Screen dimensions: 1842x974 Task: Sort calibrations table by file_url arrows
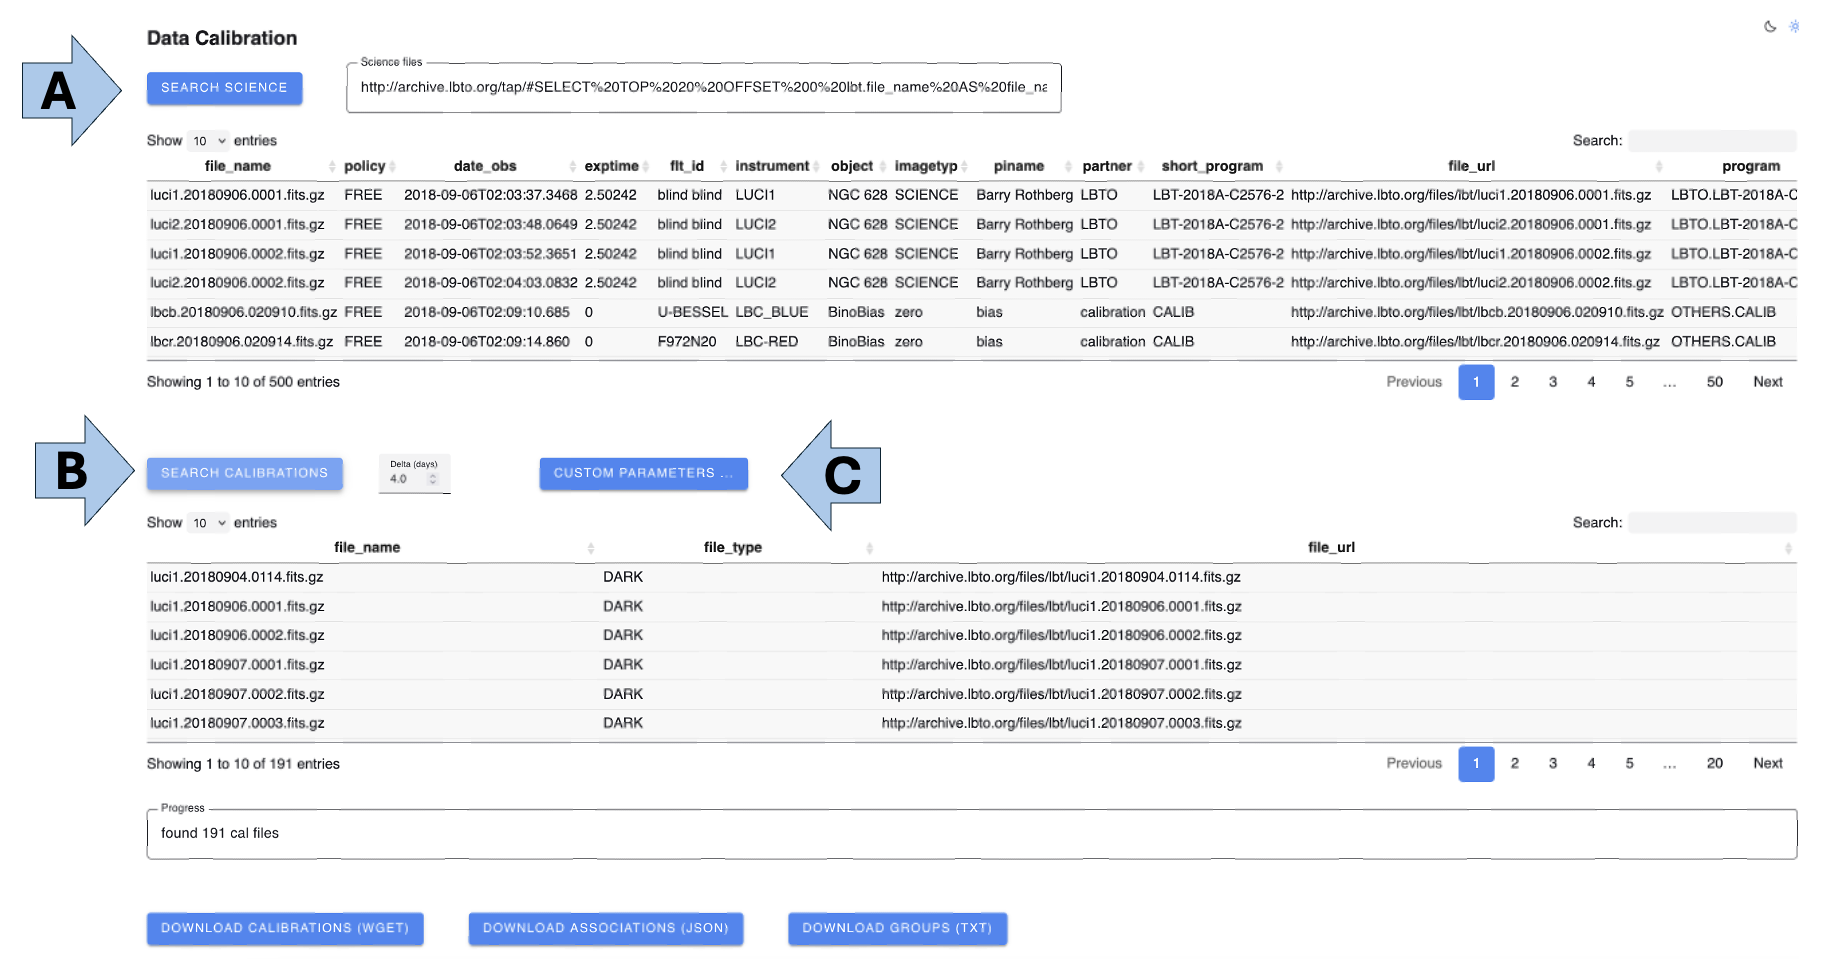pos(1787,548)
